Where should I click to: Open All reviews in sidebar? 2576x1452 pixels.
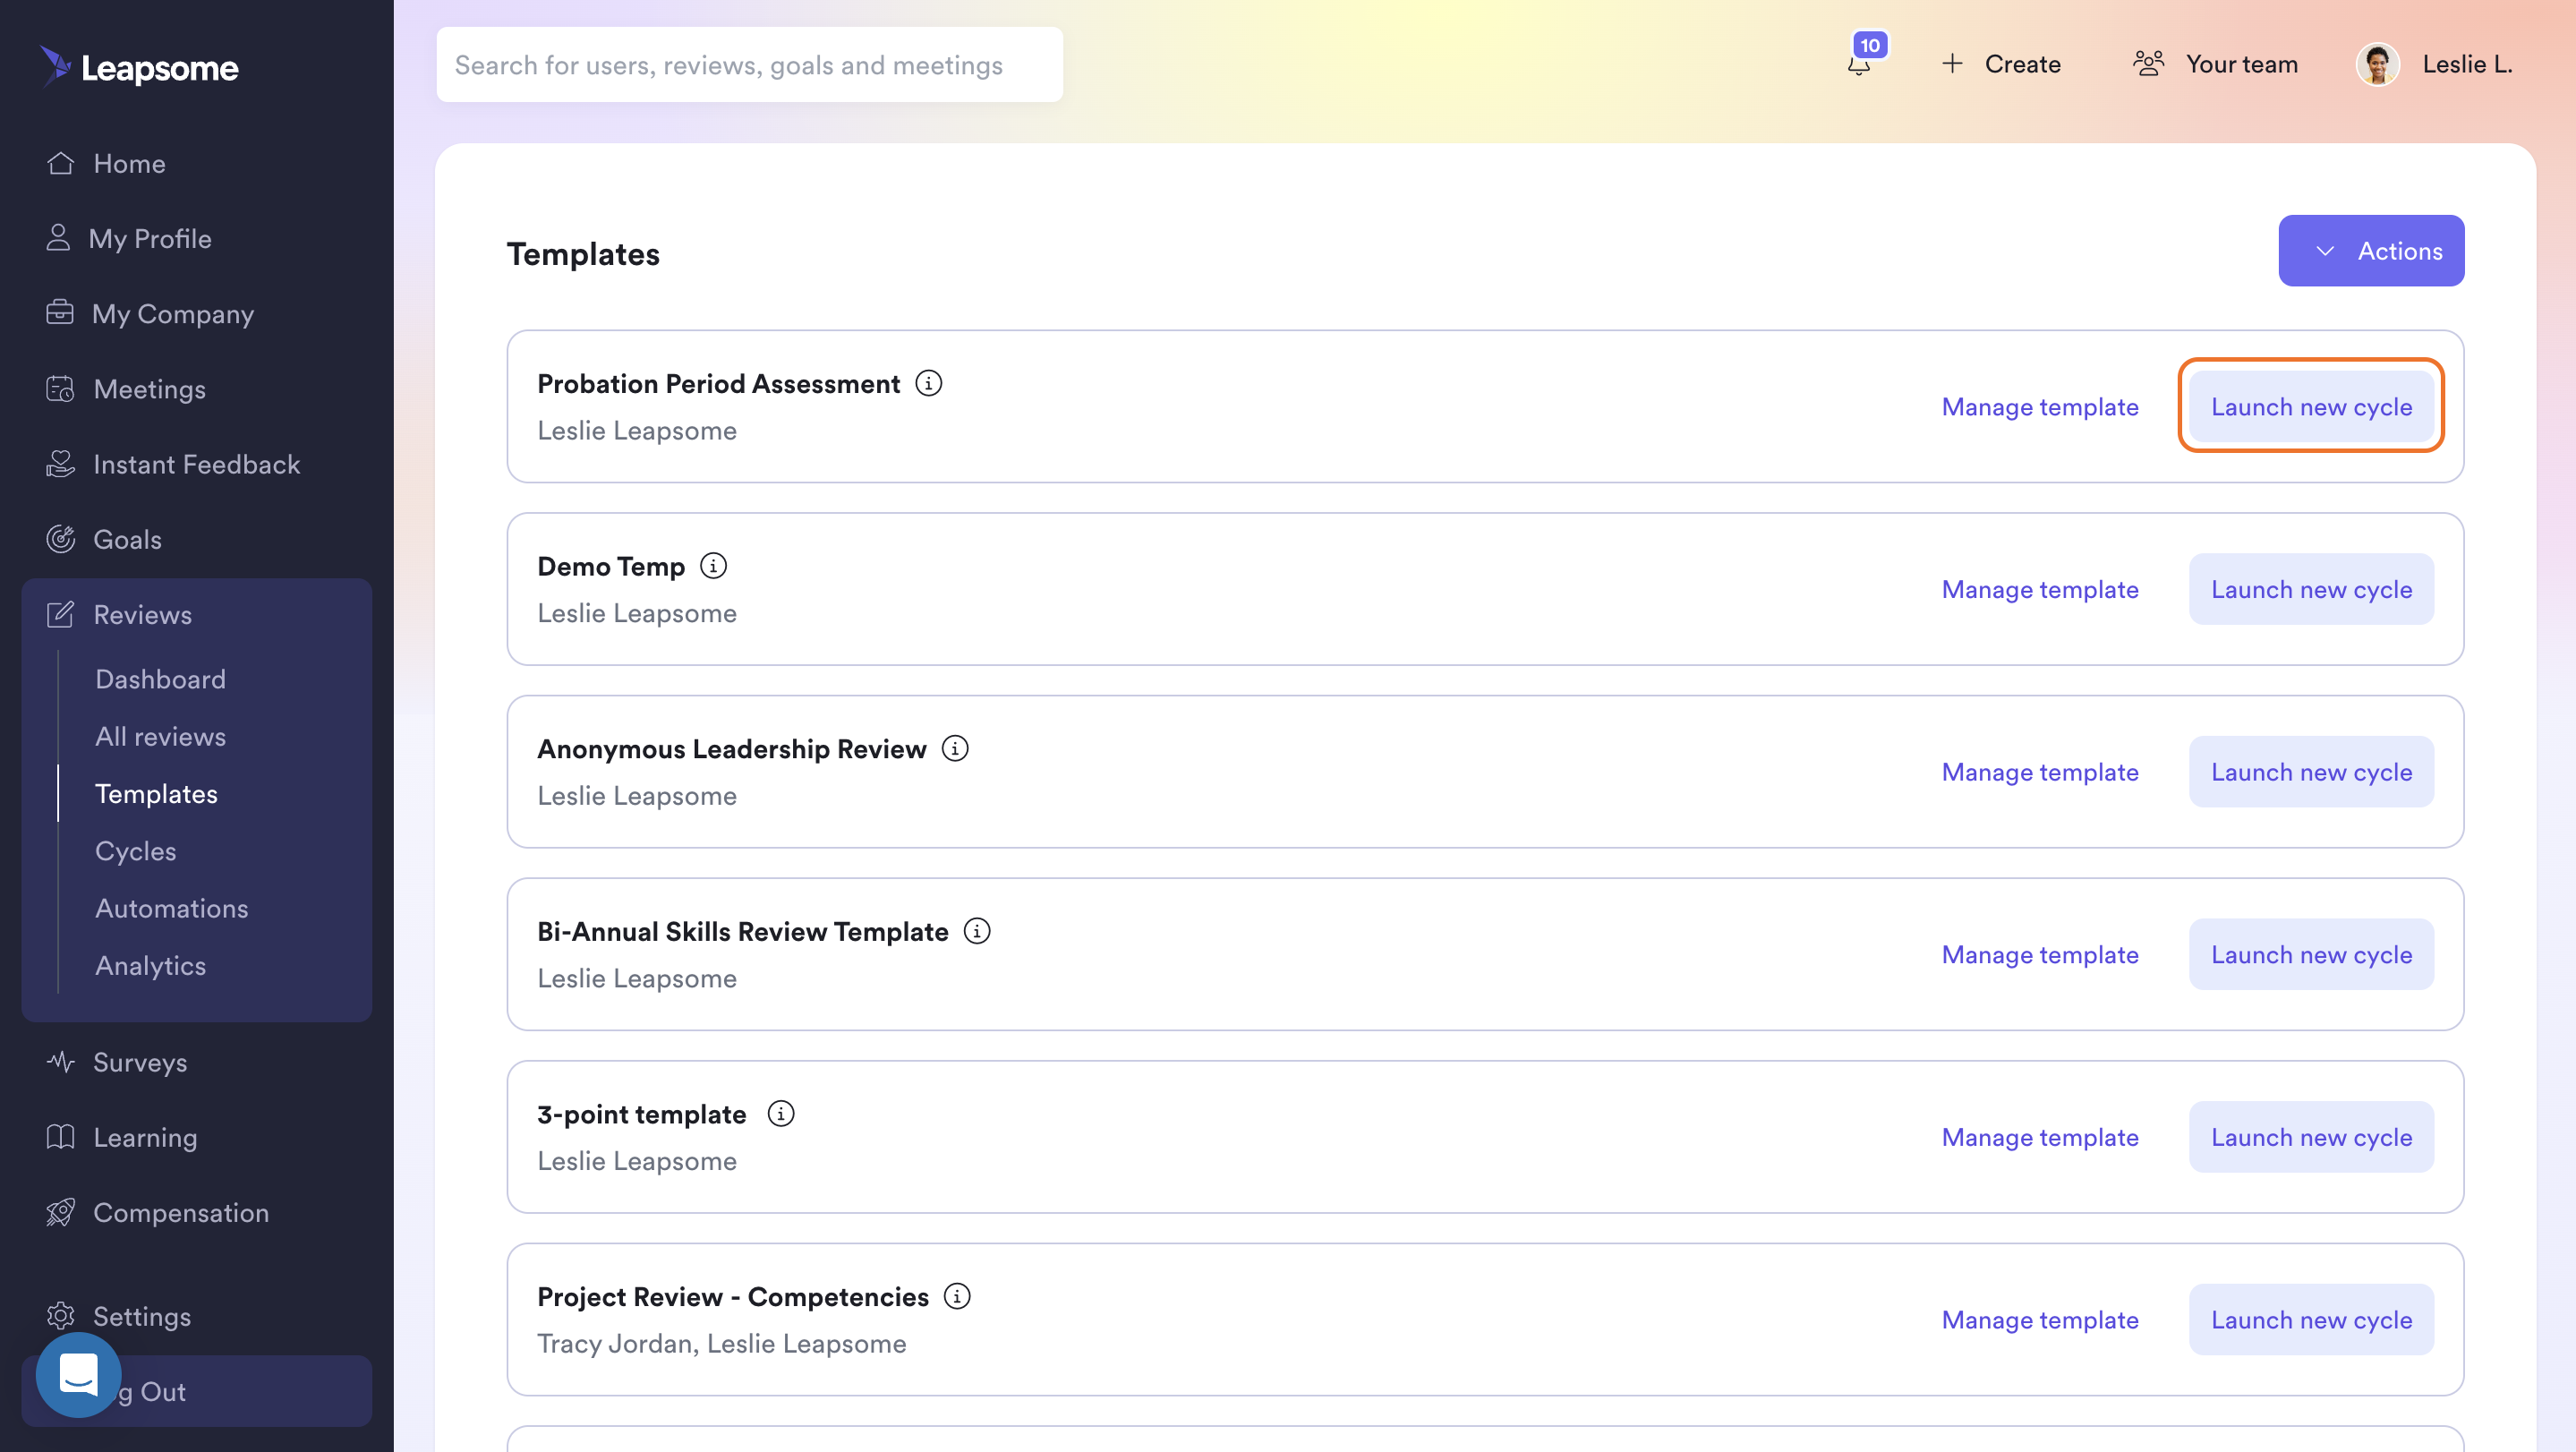click(x=160, y=736)
